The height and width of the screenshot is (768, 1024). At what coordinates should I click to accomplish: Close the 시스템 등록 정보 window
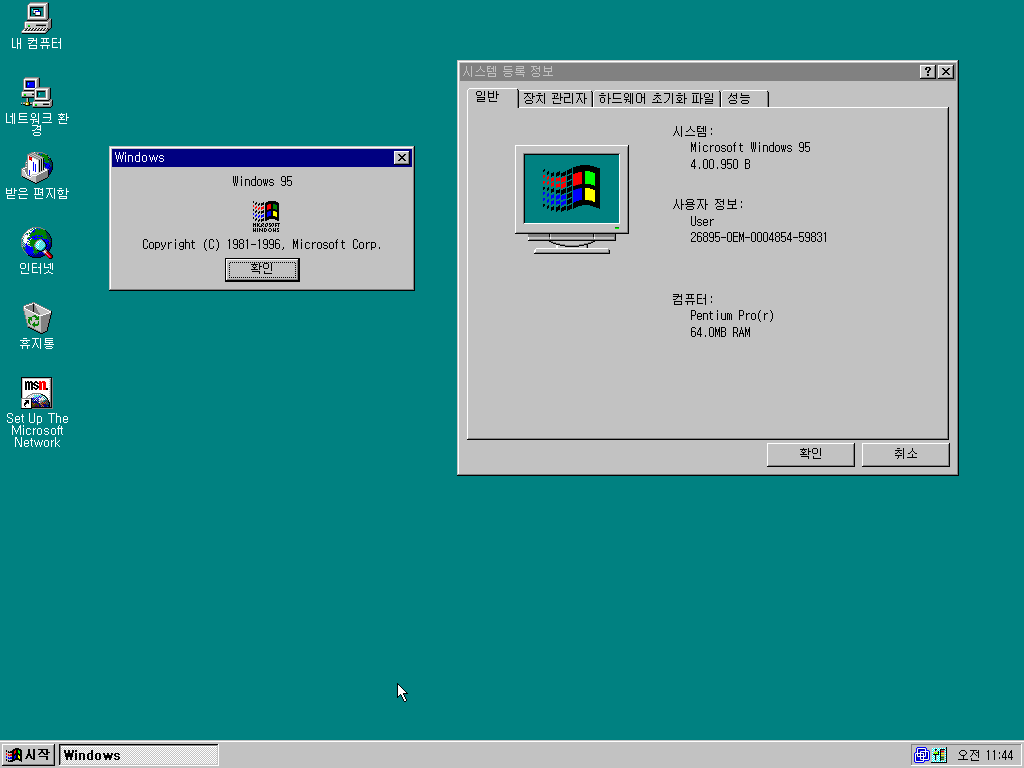[x=946, y=72]
